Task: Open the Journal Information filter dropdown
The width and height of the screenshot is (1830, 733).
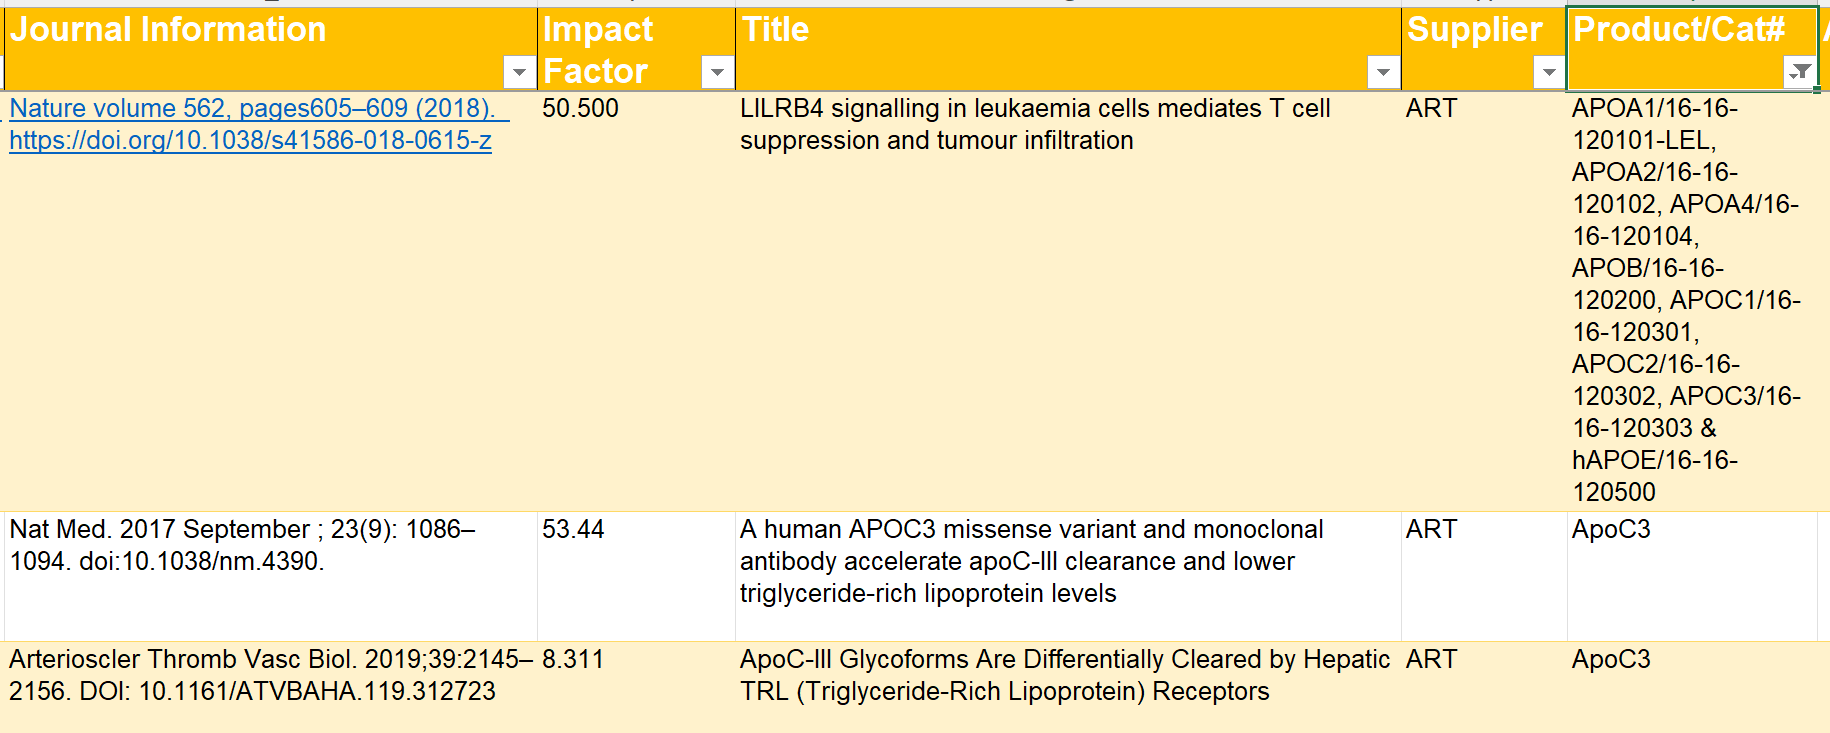Action: coord(518,72)
